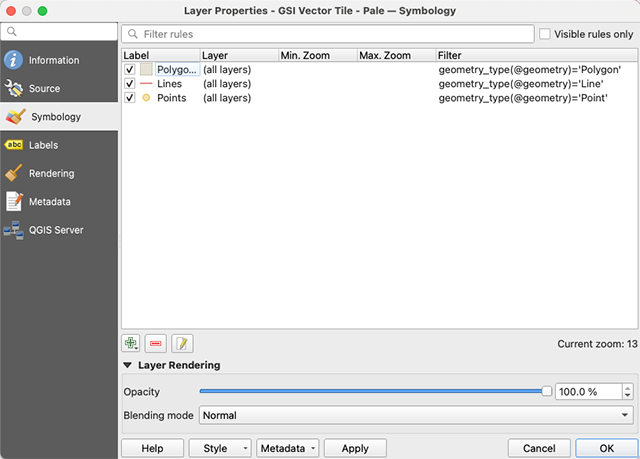Click the polygon fill symbol swatch
Image resolution: width=640 pixels, height=459 pixels.
click(146, 69)
